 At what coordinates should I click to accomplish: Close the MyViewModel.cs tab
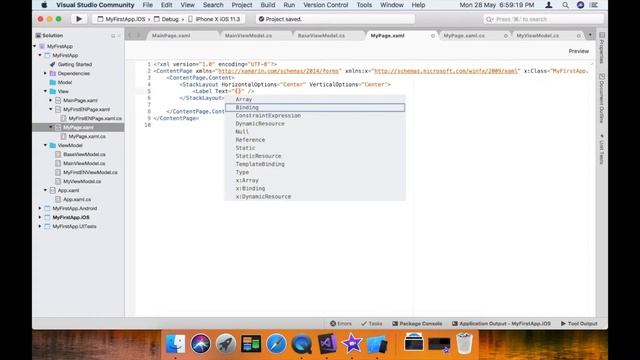point(578,36)
